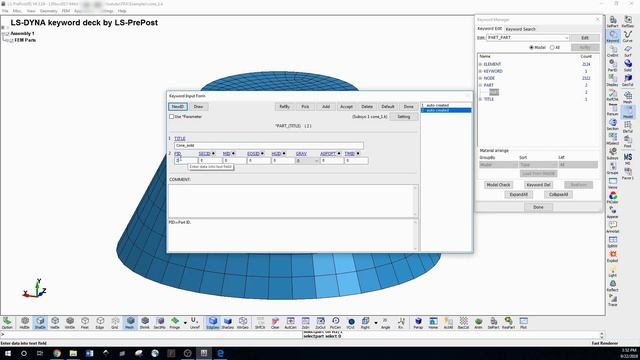The image size is (640, 360).
Task: Click the ZoOut zoom-out icon
Action: tap(320, 322)
